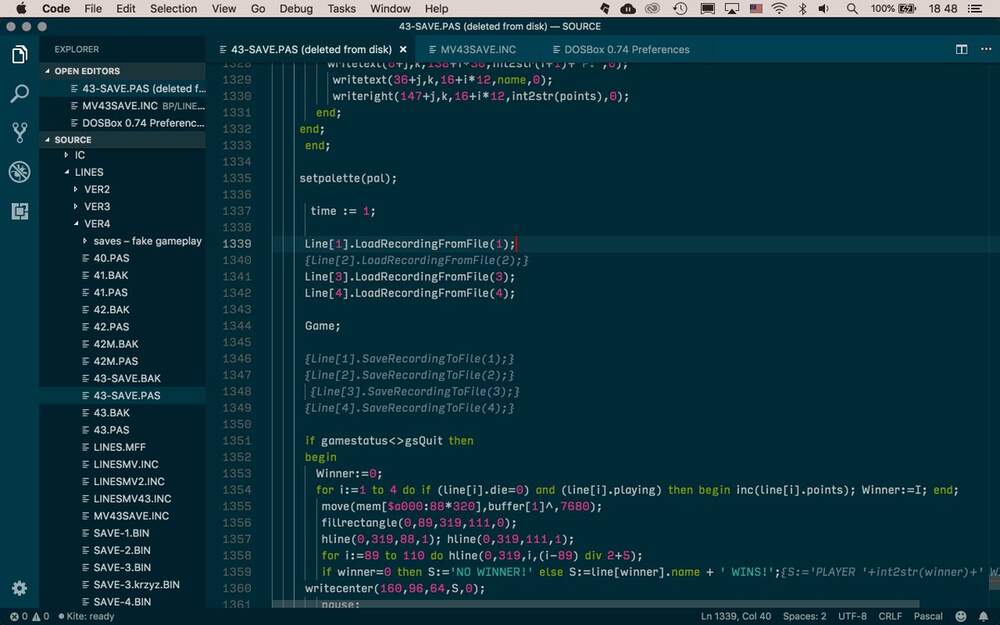Viewport: 1000px width, 625px height.
Task: Click the feedback smiley in status bar
Action: (960, 616)
